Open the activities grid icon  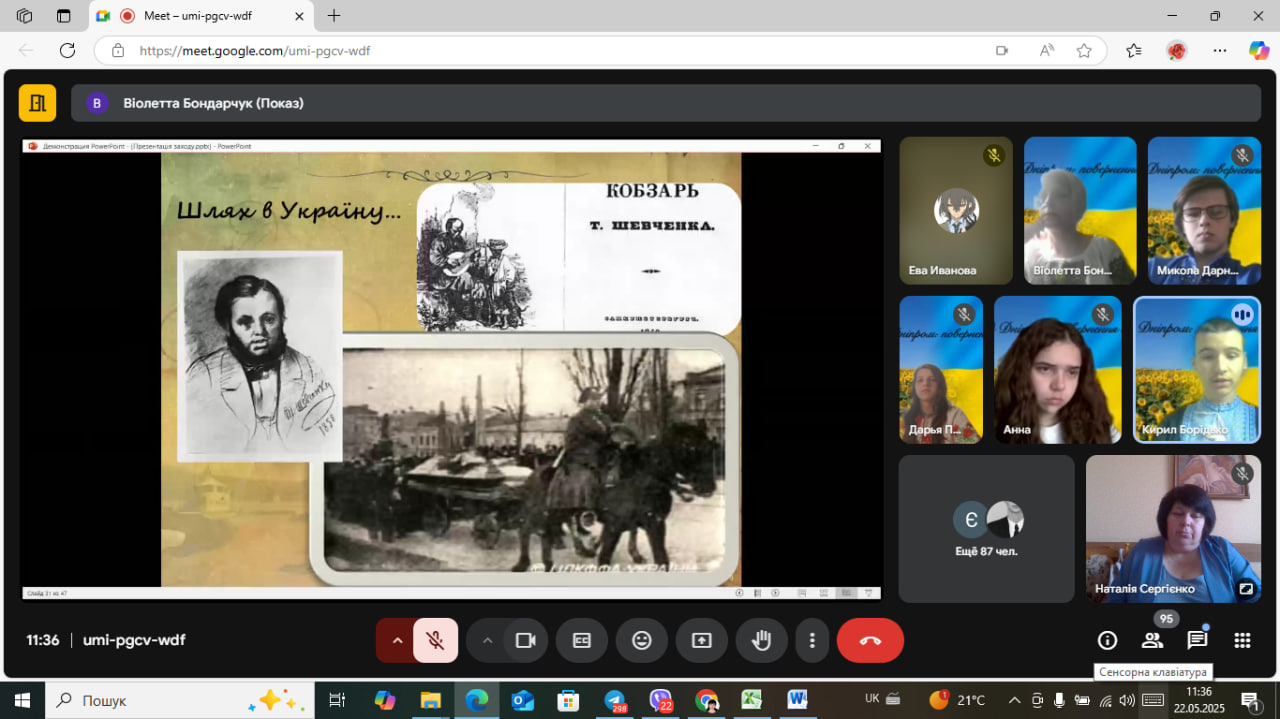click(1242, 640)
